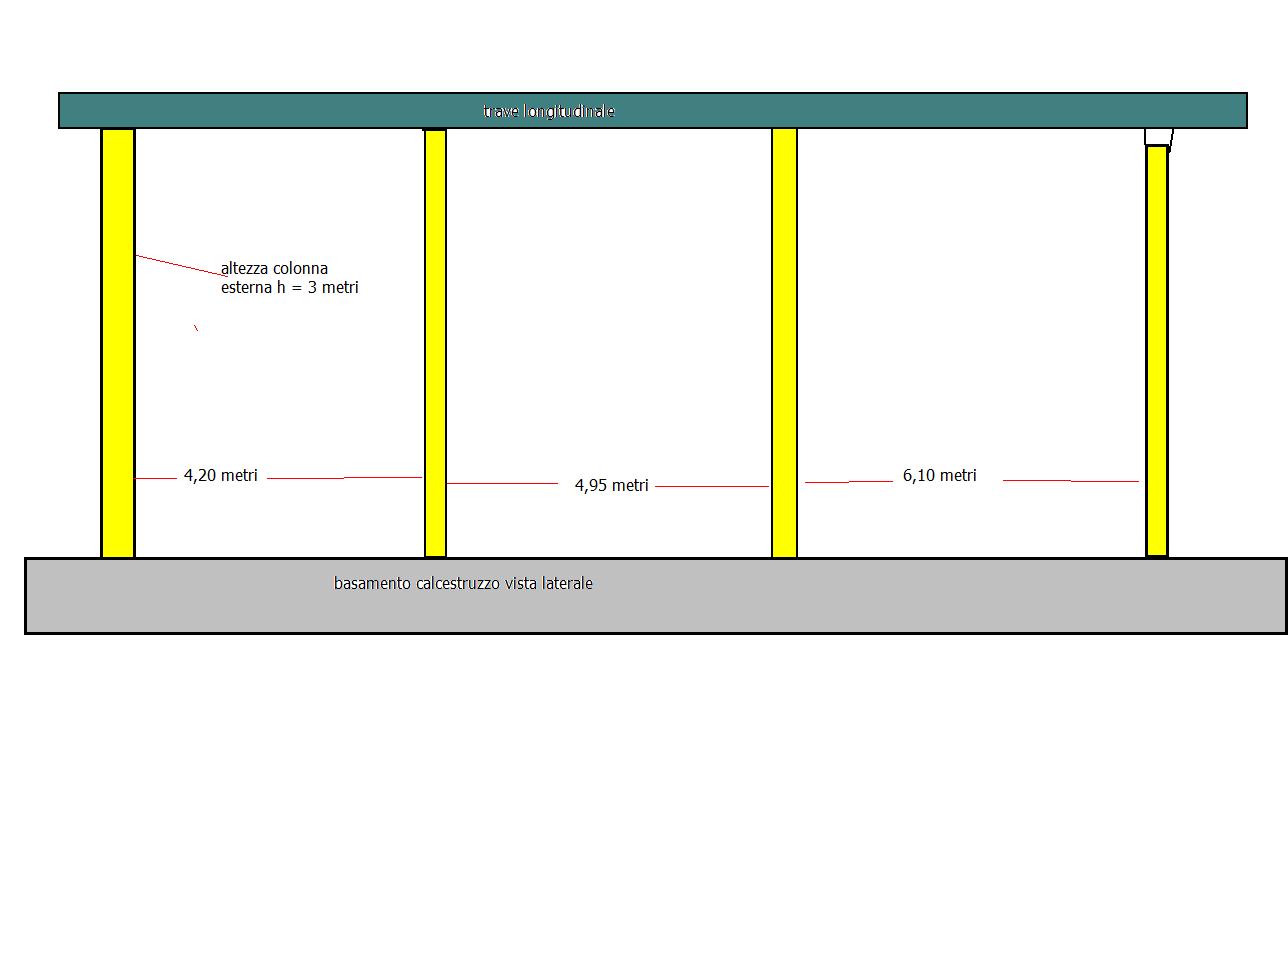Select the red line right of "4,20 metri"
Viewport: 1288px width, 968px height.
(345, 478)
